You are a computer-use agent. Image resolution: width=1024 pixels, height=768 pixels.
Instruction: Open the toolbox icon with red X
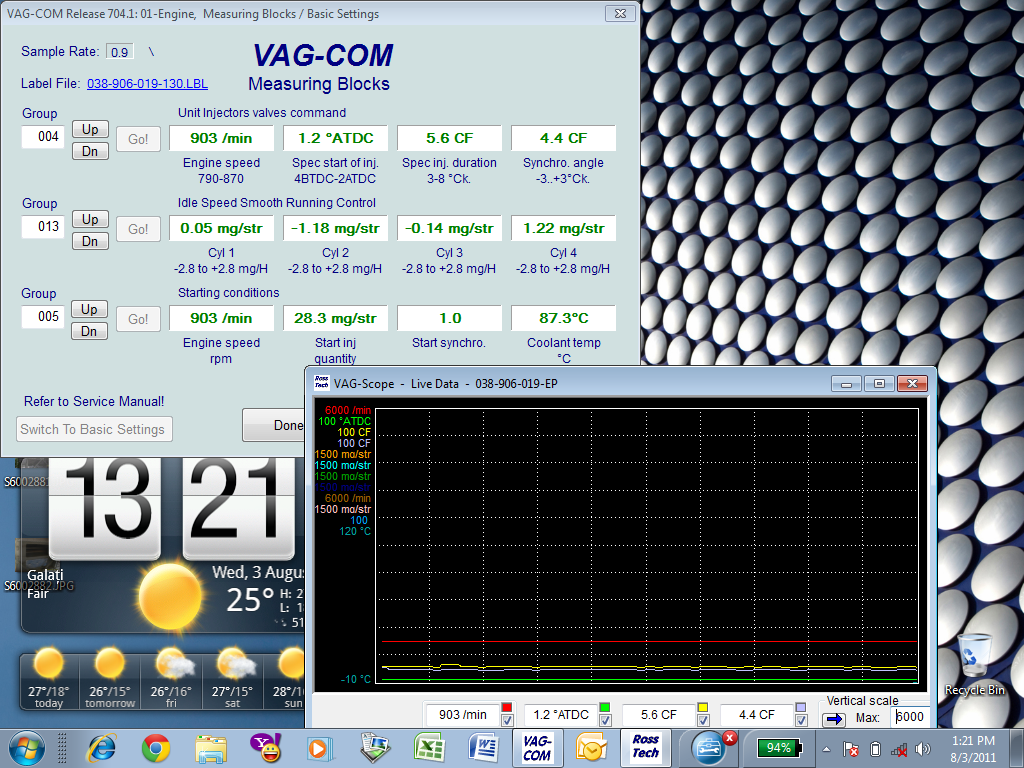(711, 748)
